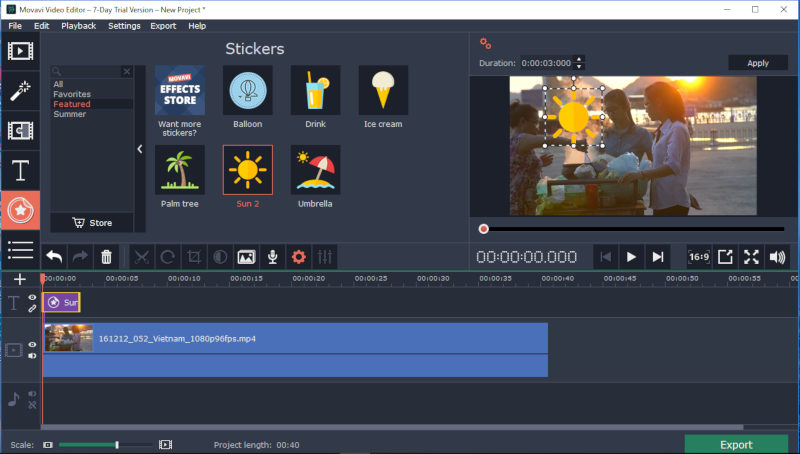Open Color adjustments icon
800x454 pixels.
[x=220, y=257]
